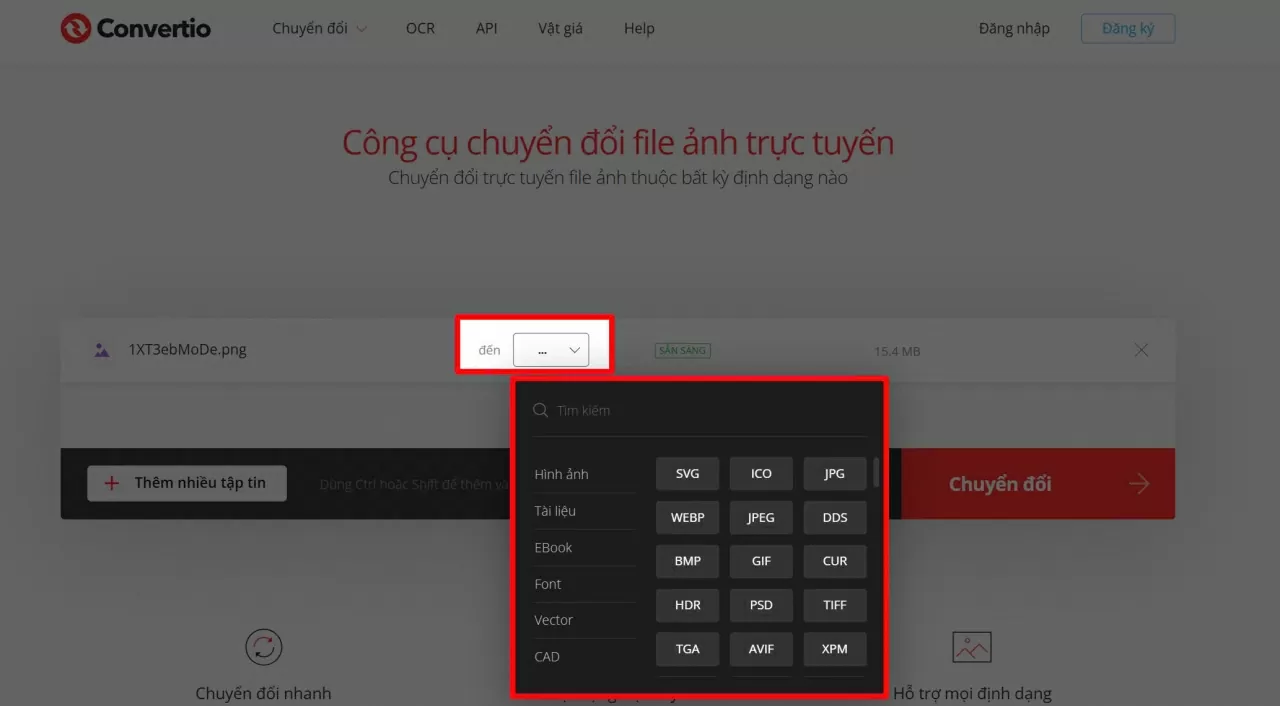This screenshot has height=706, width=1280.
Task: Click the Đăng ký button
Action: click(x=1128, y=28)
